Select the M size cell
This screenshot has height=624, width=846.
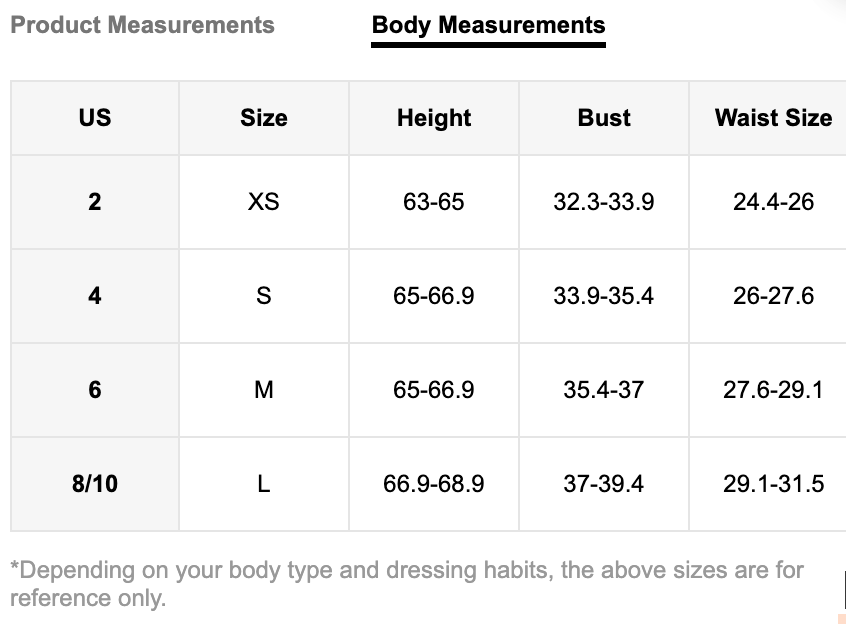point(264,390)
